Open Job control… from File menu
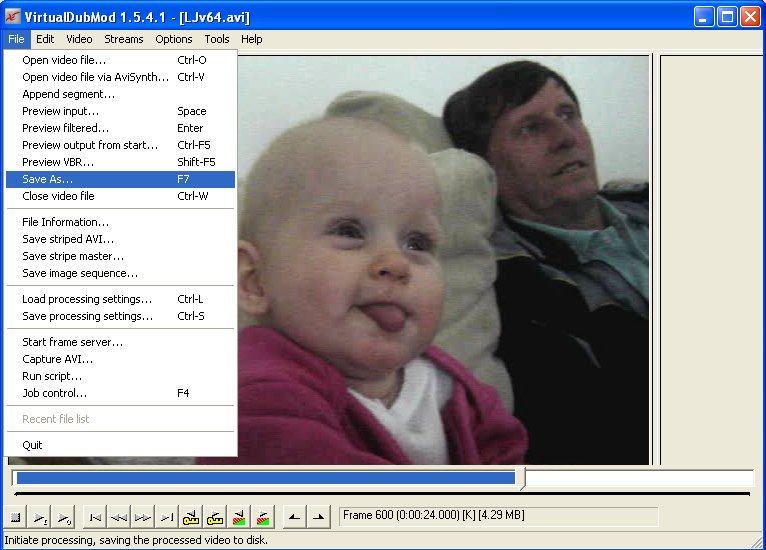766x550 pixels. point(120,393)
